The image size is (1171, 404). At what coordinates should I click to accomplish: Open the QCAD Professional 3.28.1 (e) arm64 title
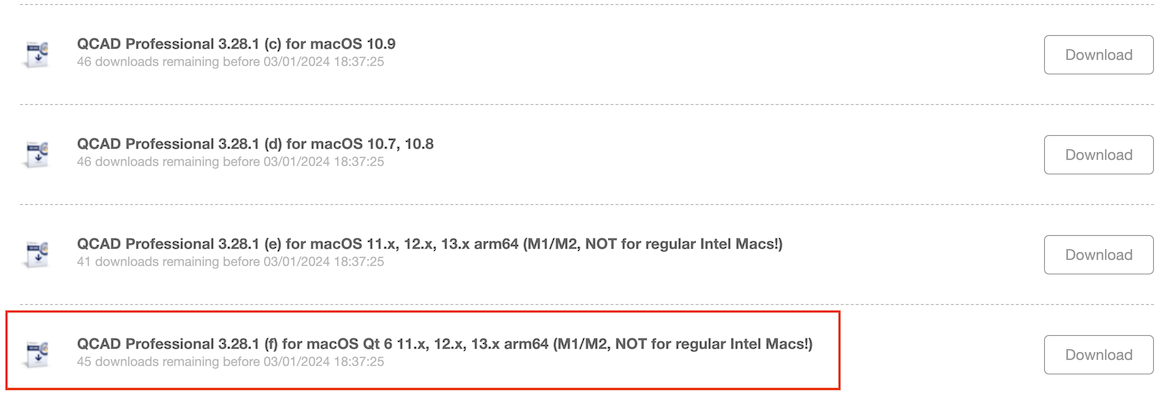430,244
